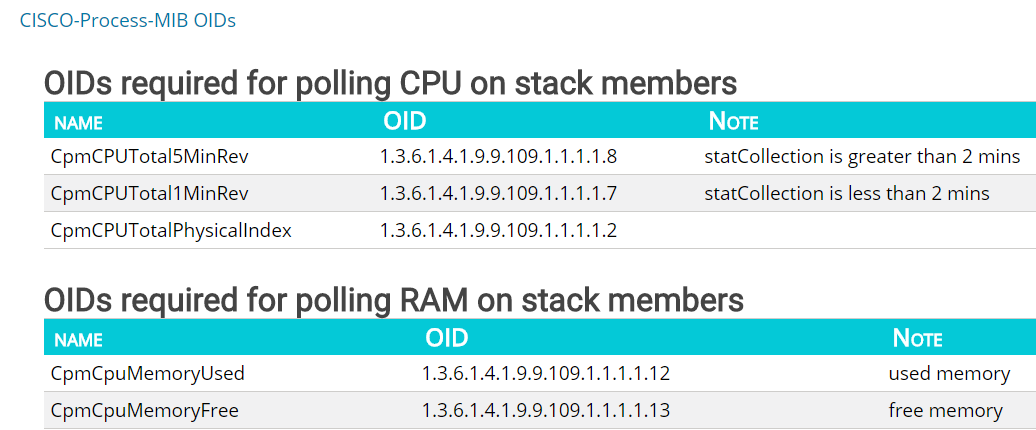
Task: Select the OID ending in 1.1.1.1.7
Action: 498,193
